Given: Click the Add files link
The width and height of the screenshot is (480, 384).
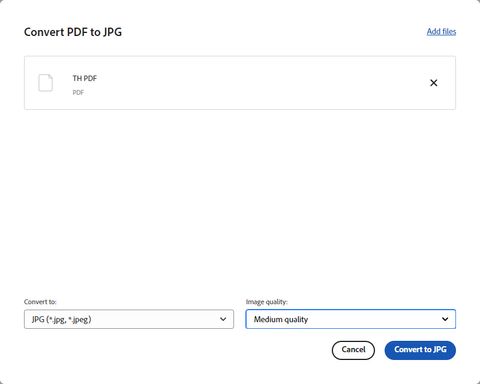Looking at the screenshot, I should [441, 32].
